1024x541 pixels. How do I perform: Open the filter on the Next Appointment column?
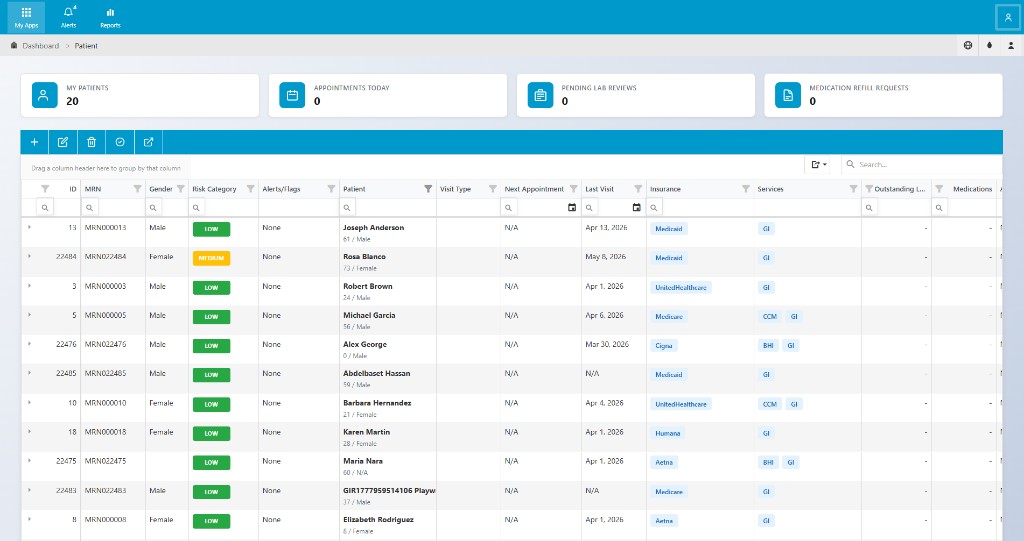pyautogui.click(x=573, y=189)
